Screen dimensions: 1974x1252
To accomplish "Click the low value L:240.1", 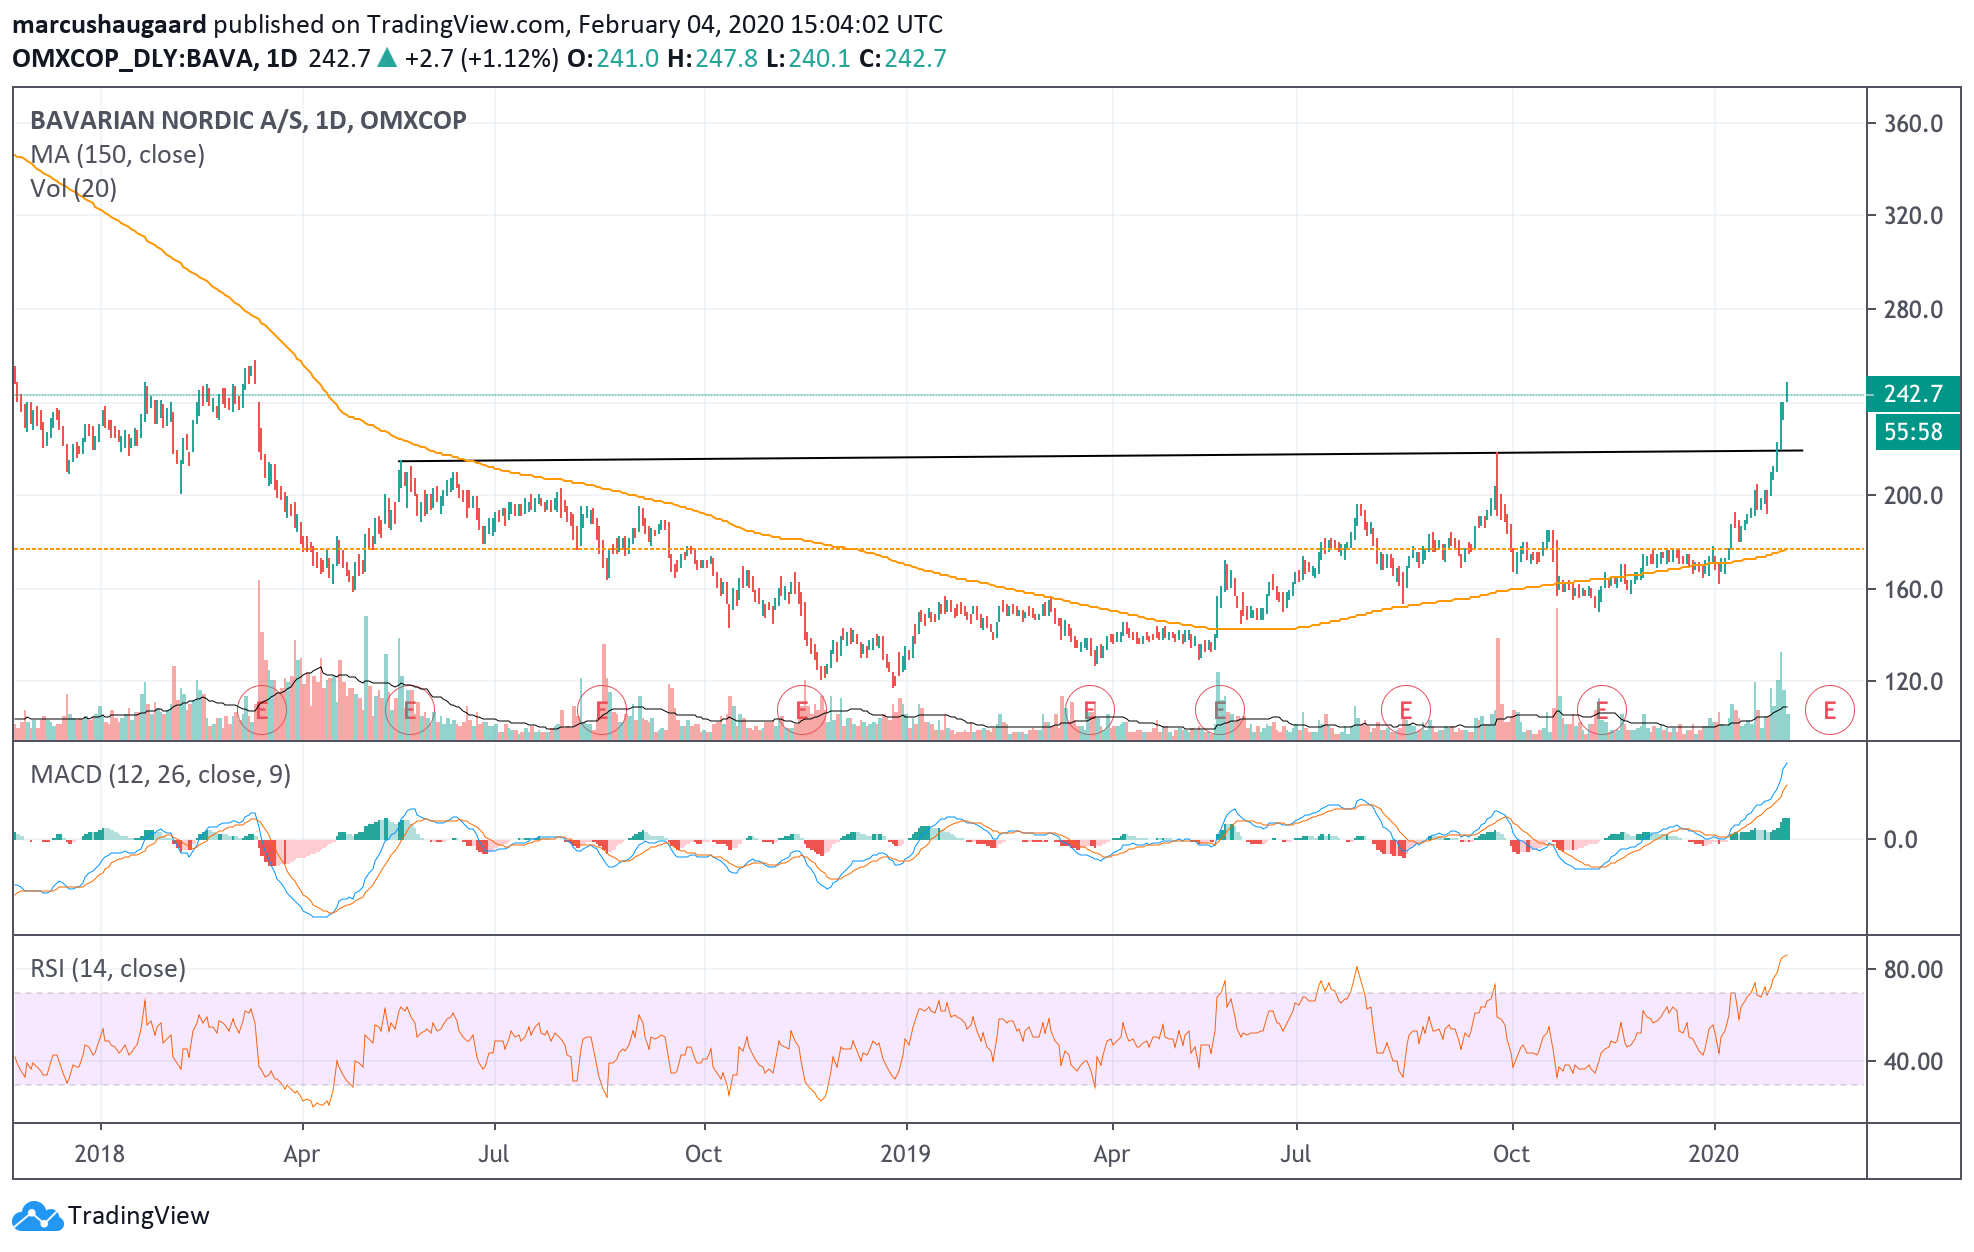I will tap(808, 59).
